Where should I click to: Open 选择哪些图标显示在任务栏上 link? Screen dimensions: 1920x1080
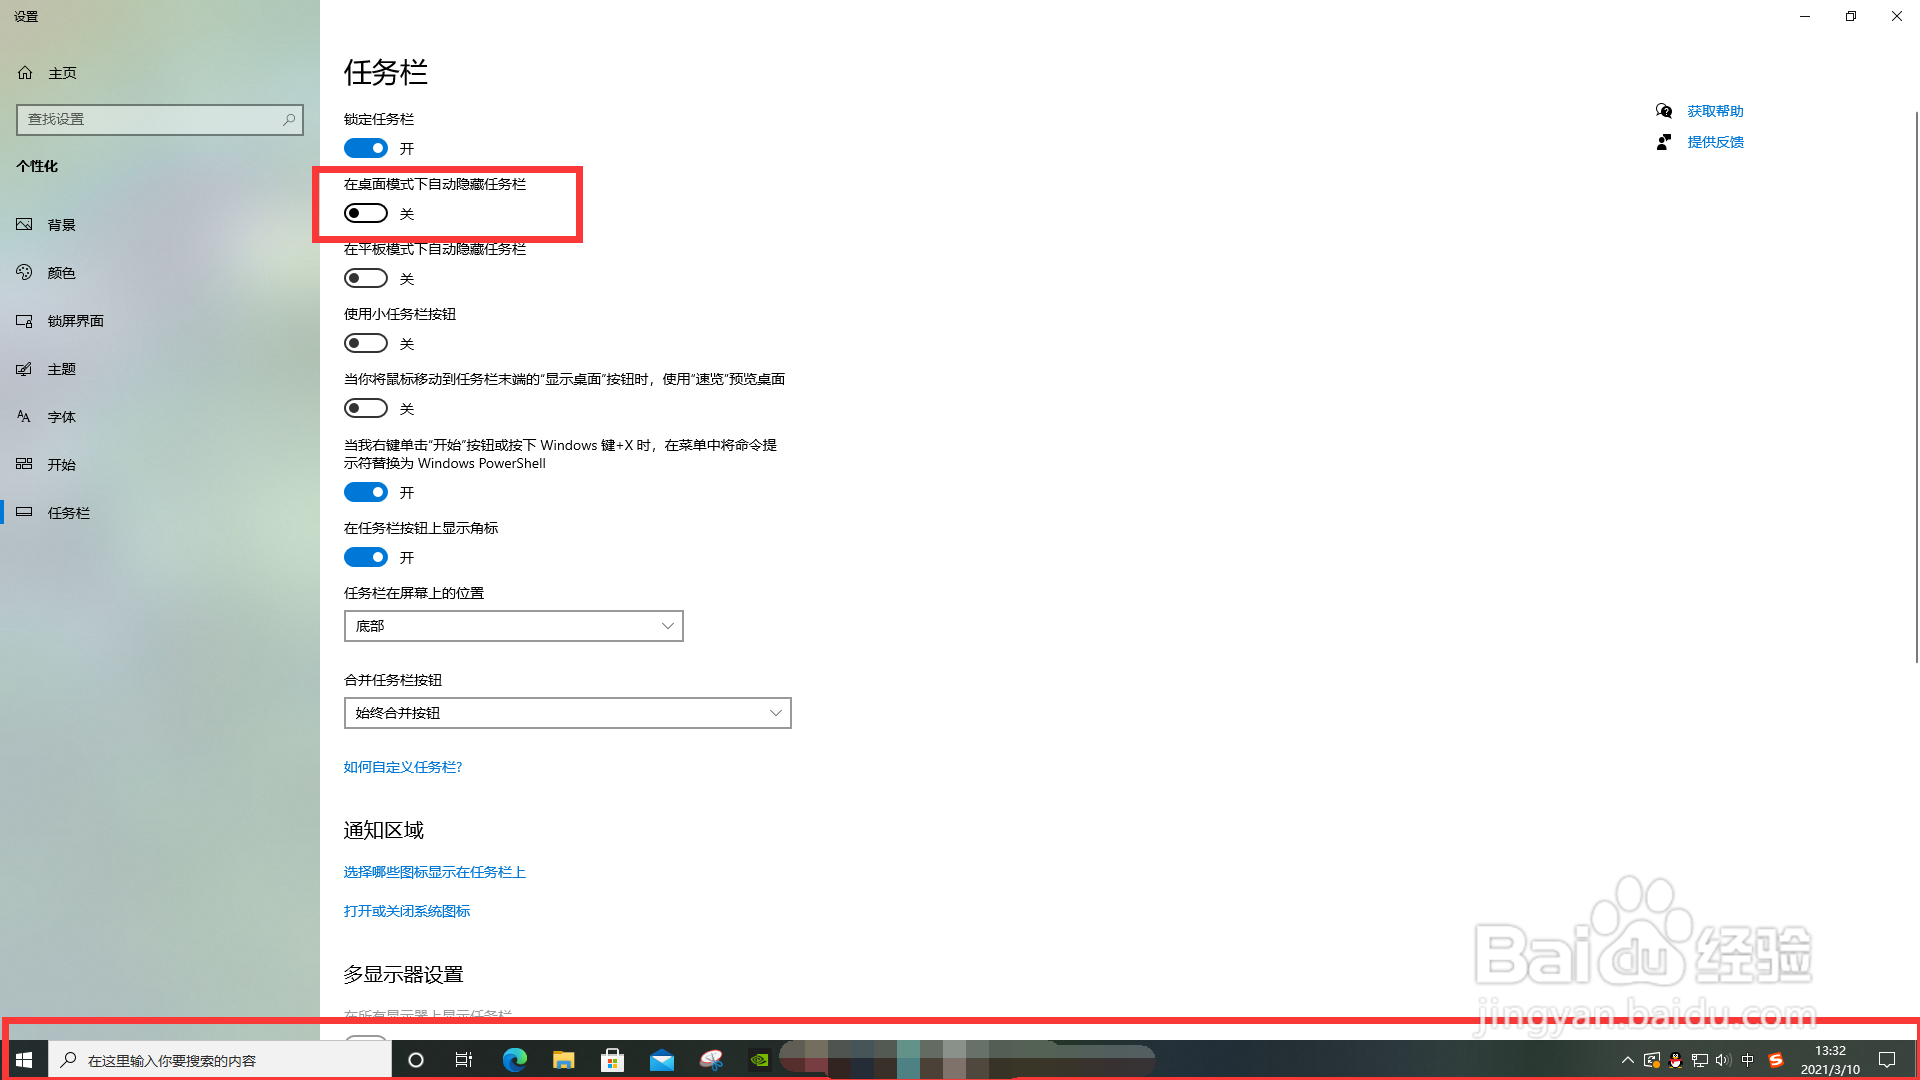pyautogui.click(x=434, y=872)
